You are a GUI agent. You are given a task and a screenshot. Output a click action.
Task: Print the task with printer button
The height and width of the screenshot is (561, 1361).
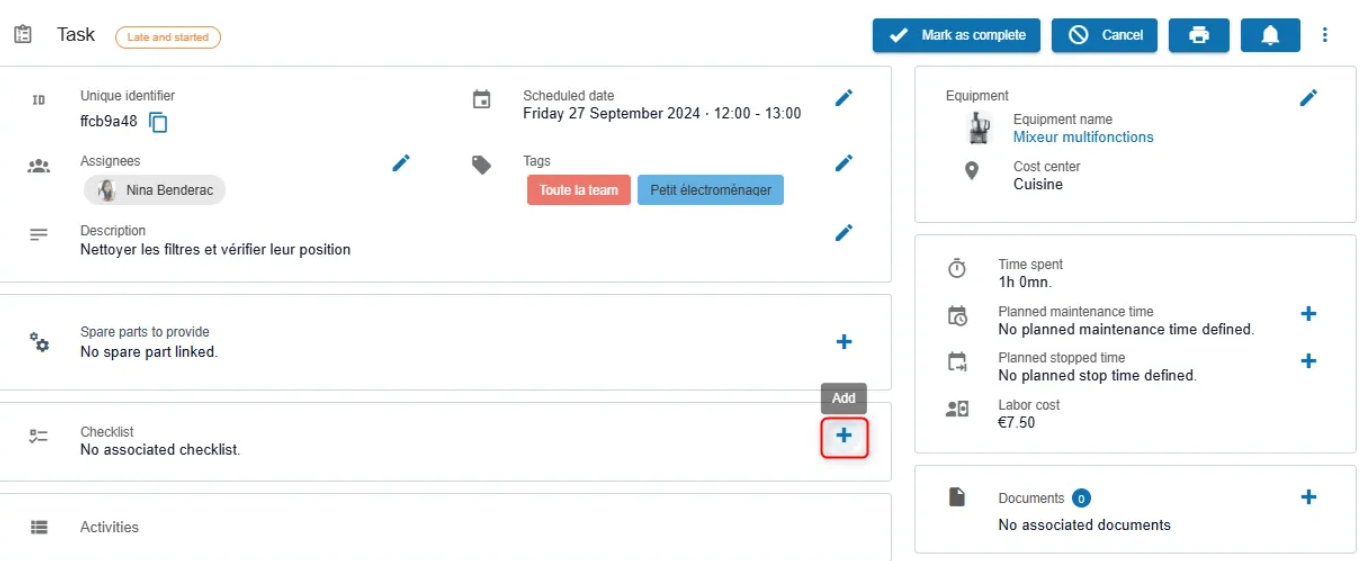[1199, 35]
